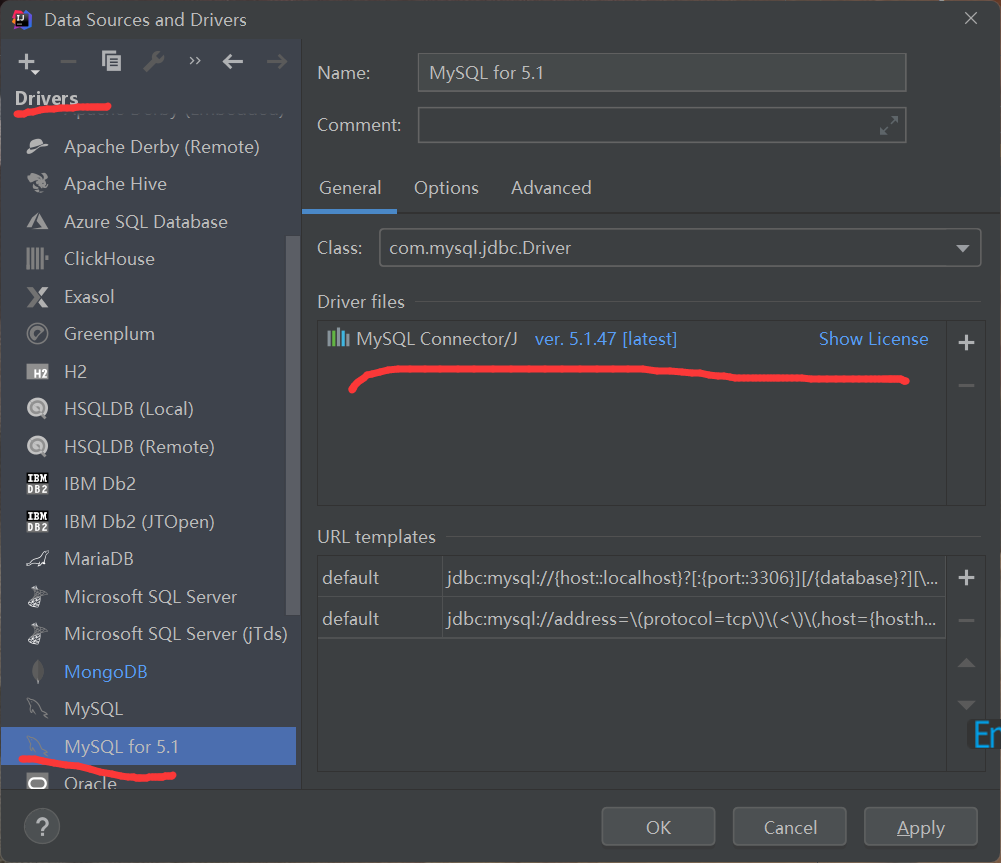Select the MySQL for 5.1 driver entry
Screen dimensions: 1001x863
tap(148, 746)
